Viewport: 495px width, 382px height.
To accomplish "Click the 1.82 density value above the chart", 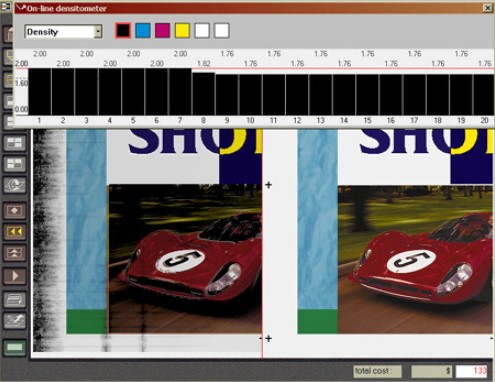I will click(204, 63).
